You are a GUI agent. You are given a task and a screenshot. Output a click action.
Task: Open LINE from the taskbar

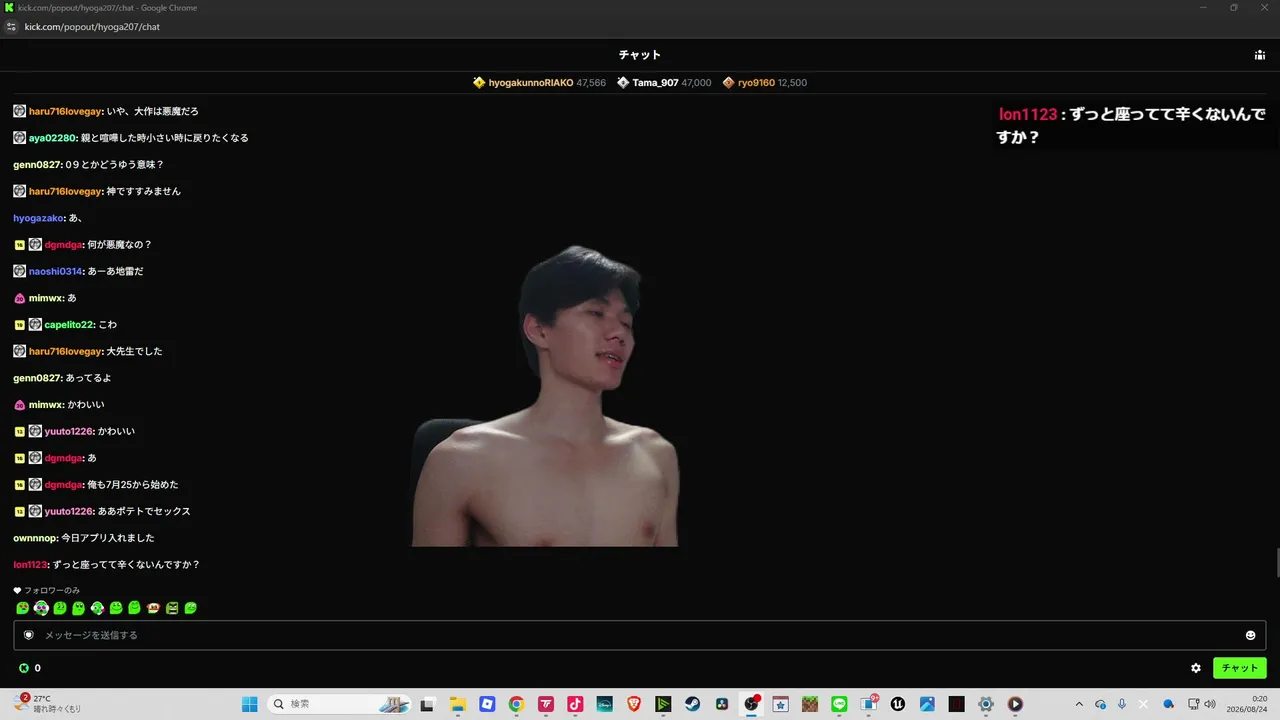tap(839, 704)
